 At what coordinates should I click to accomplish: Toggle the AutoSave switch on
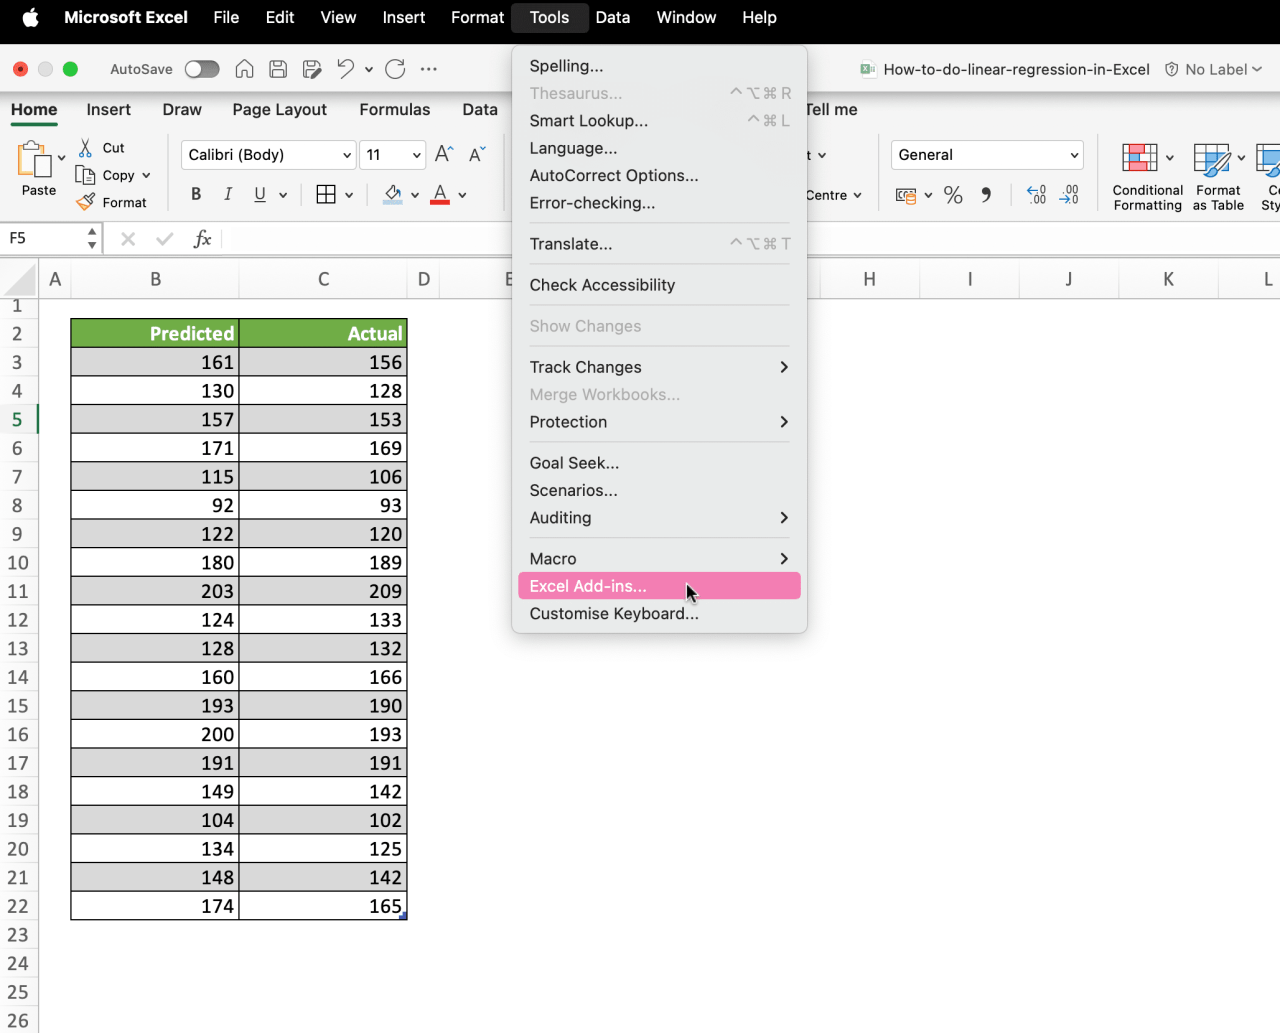[201, 69]
